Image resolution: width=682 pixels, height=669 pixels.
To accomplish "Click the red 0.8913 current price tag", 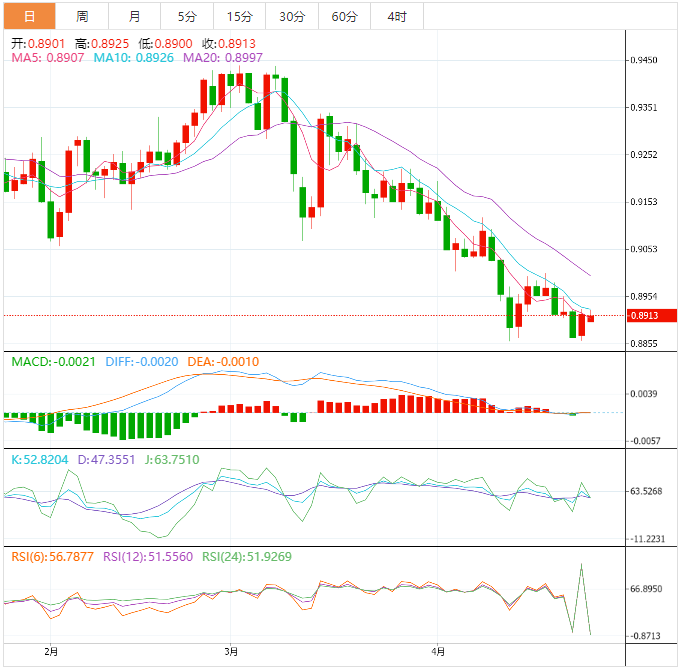I will click(x=652, y=315).
